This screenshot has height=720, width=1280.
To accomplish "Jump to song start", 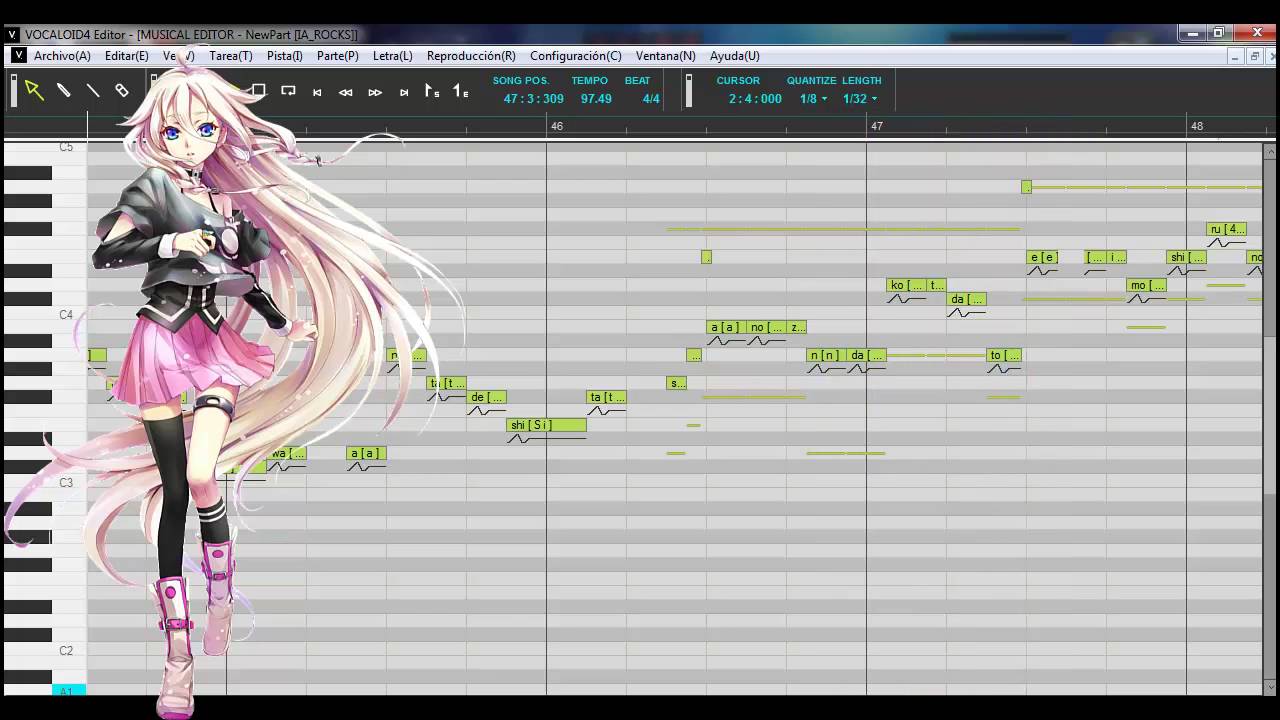I will tap(317, 92).
